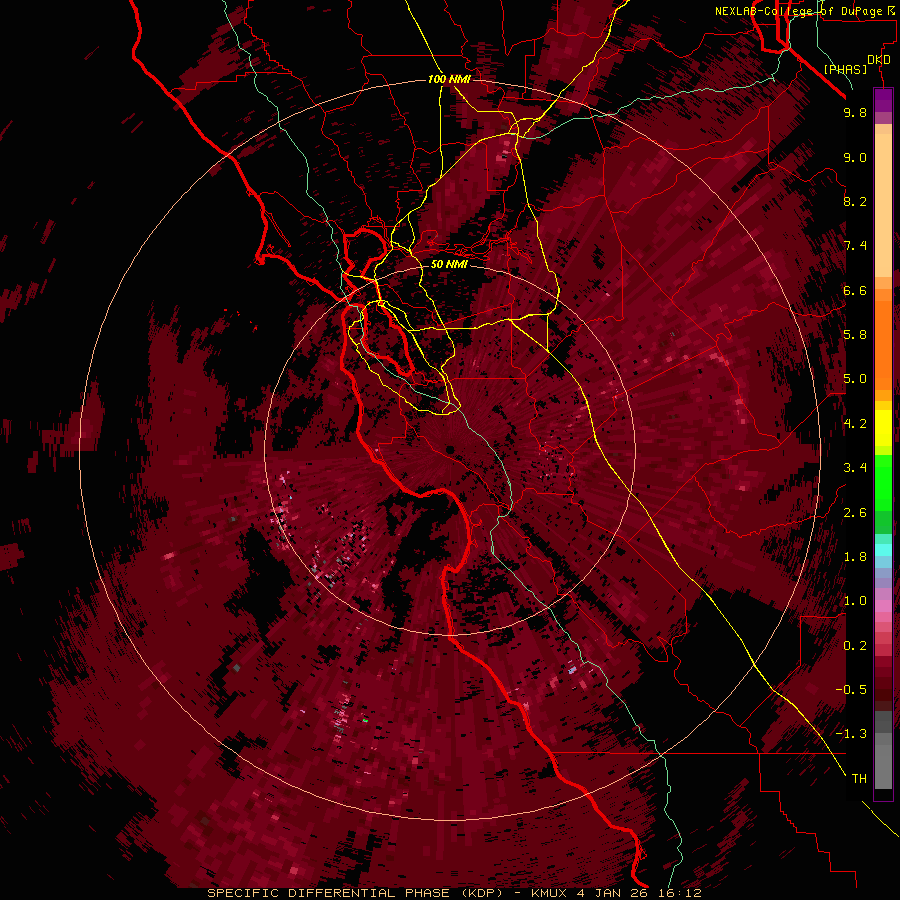Image resolution: width=900 pixels, height=900 pixels.
Task: Click the 16:12 timestamp in the caption
Action: (680, 893)
